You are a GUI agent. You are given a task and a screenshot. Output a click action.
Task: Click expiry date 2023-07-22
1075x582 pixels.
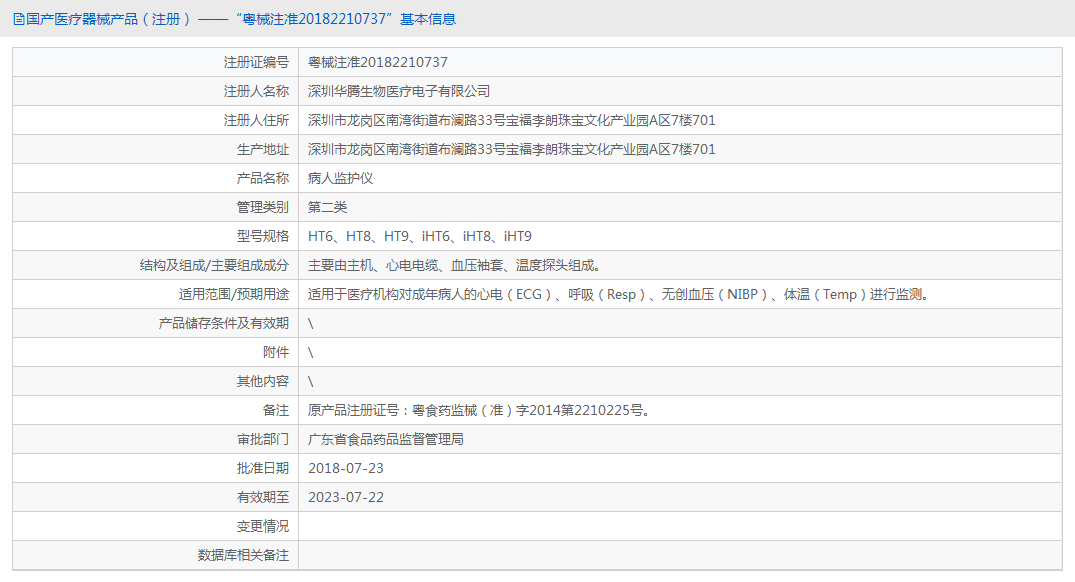click(x=346, y=498)
